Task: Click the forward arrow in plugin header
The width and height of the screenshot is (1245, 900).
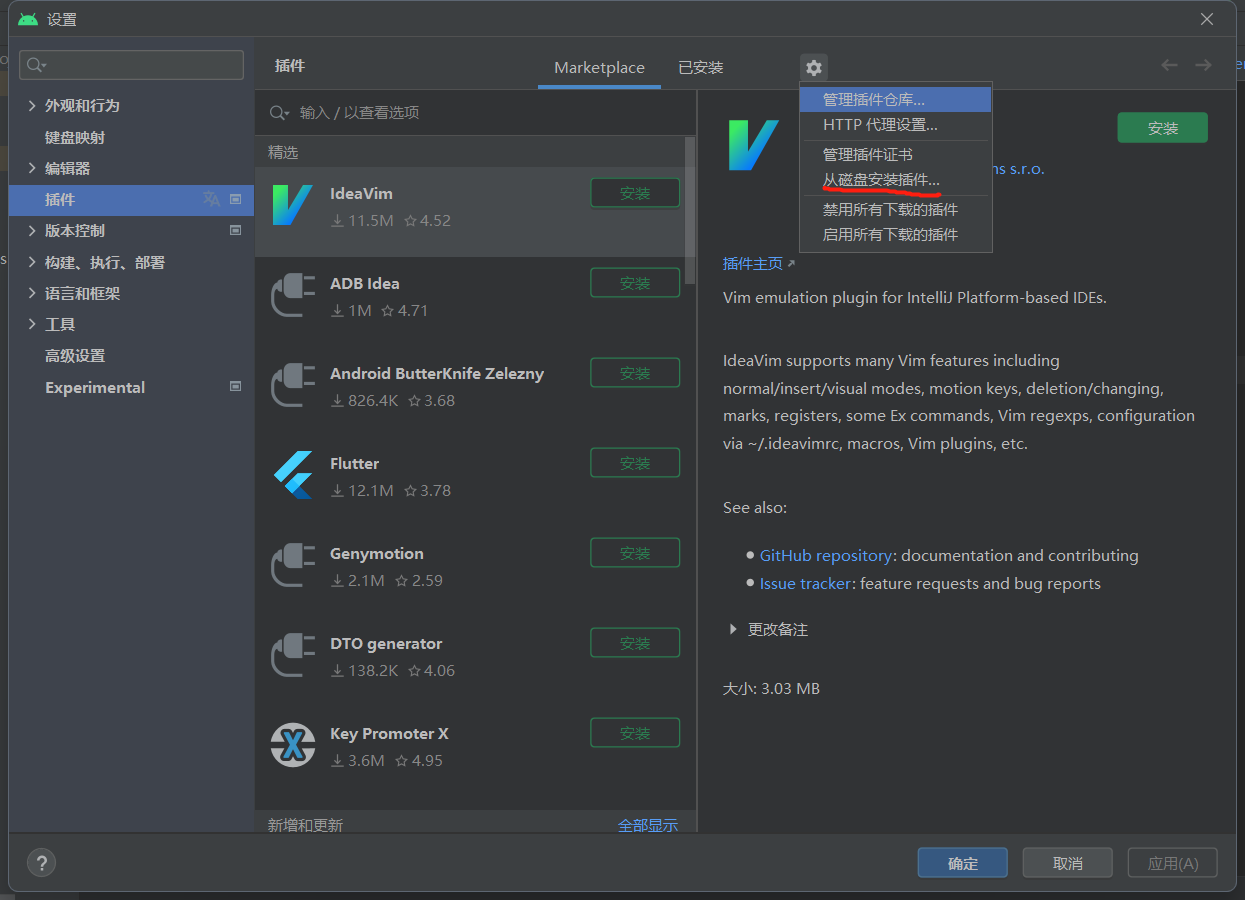Action: point(1203,65)
